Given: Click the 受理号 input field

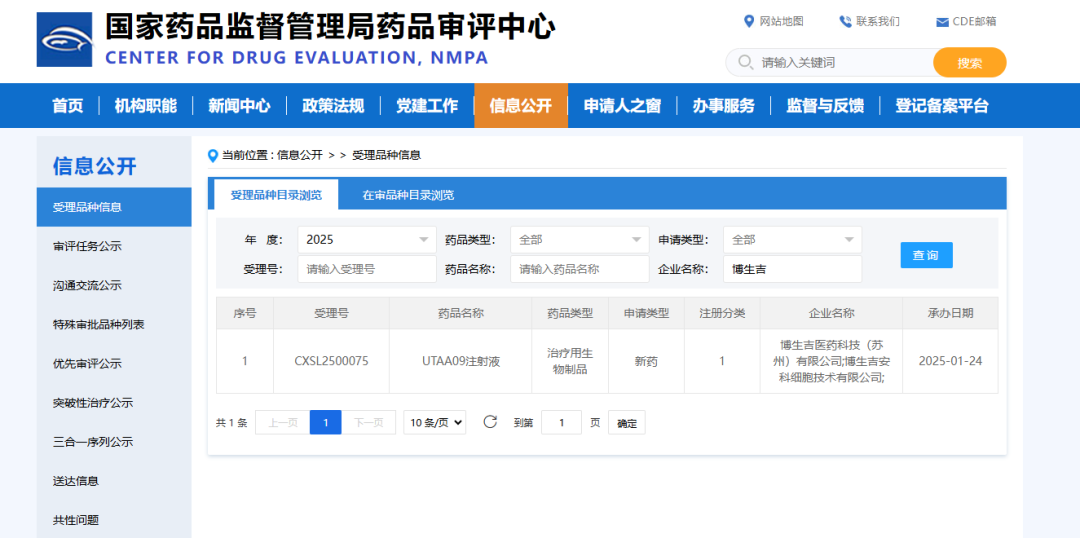Looking at the screenshot, I should point(367,269).
